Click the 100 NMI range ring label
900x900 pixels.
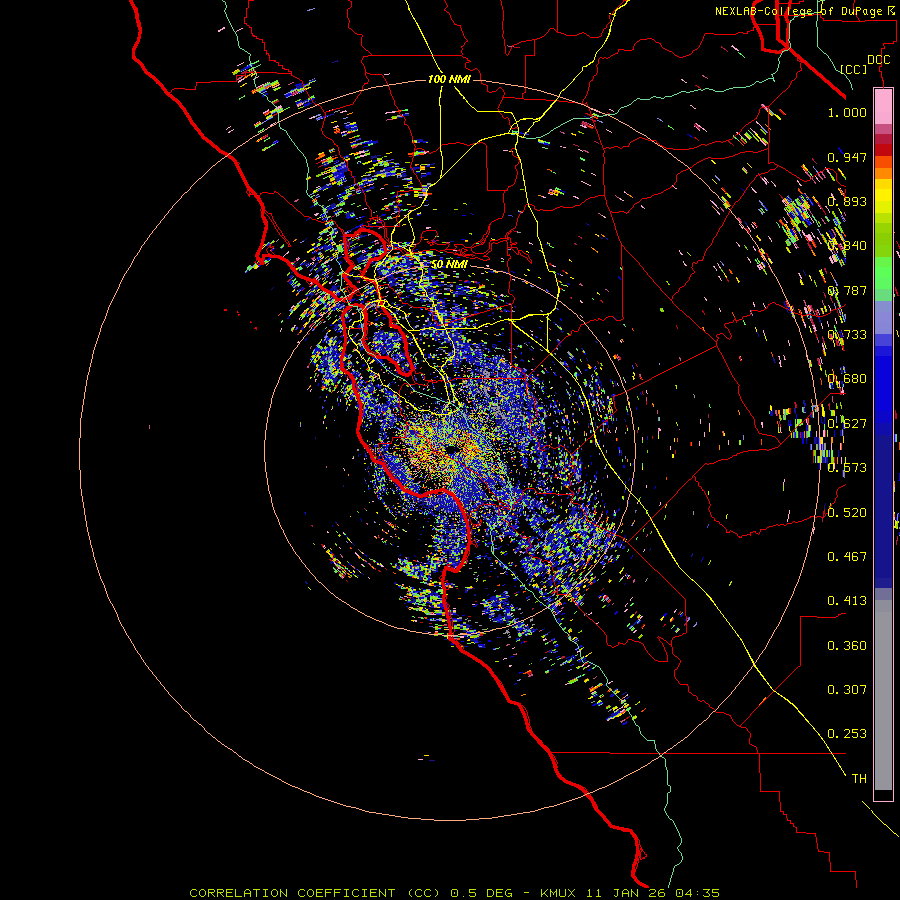449,79
